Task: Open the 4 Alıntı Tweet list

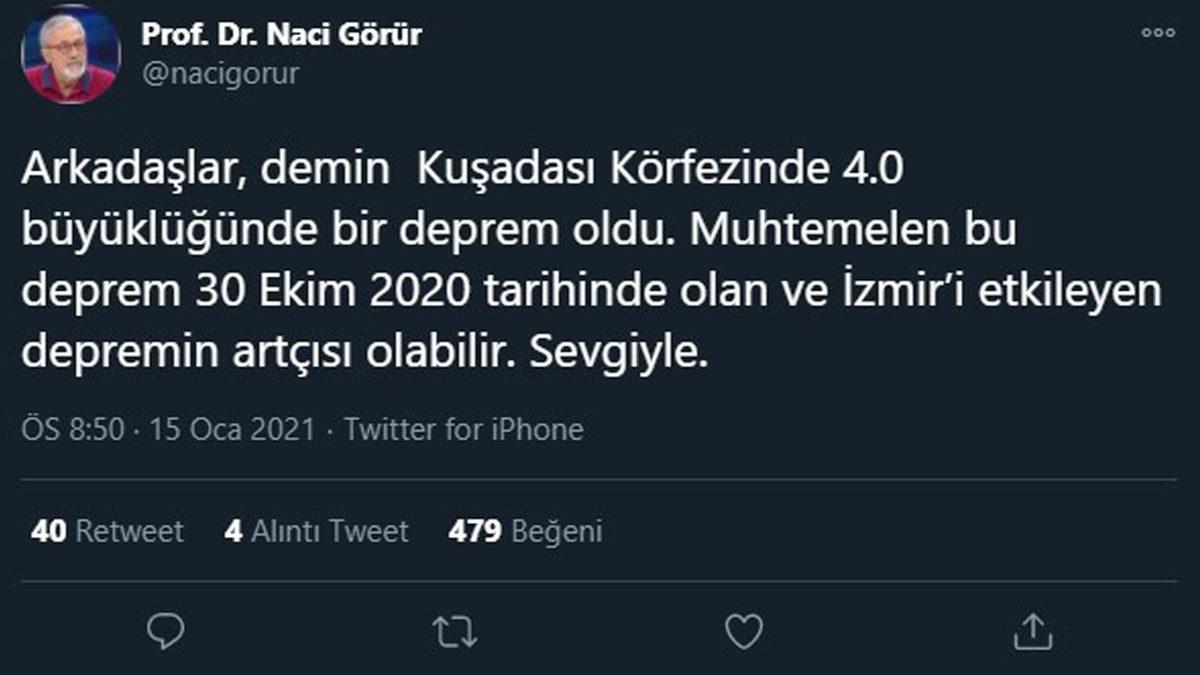Action: click(317, 533)
